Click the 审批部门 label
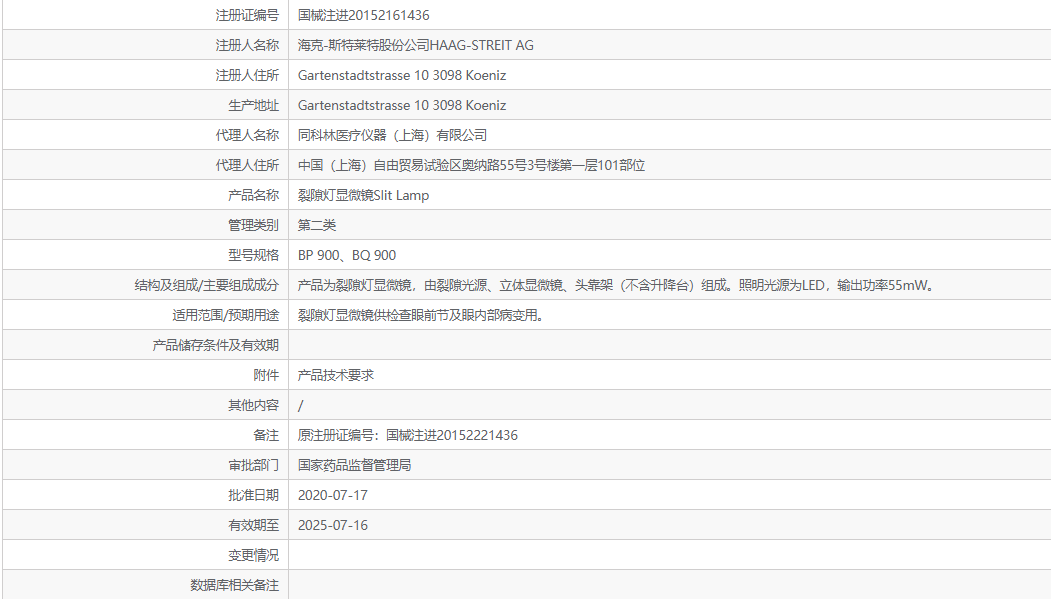Image resolution: width=1051 pixels, height=599 pixels. pyautogui.click(x=253, y=465)
